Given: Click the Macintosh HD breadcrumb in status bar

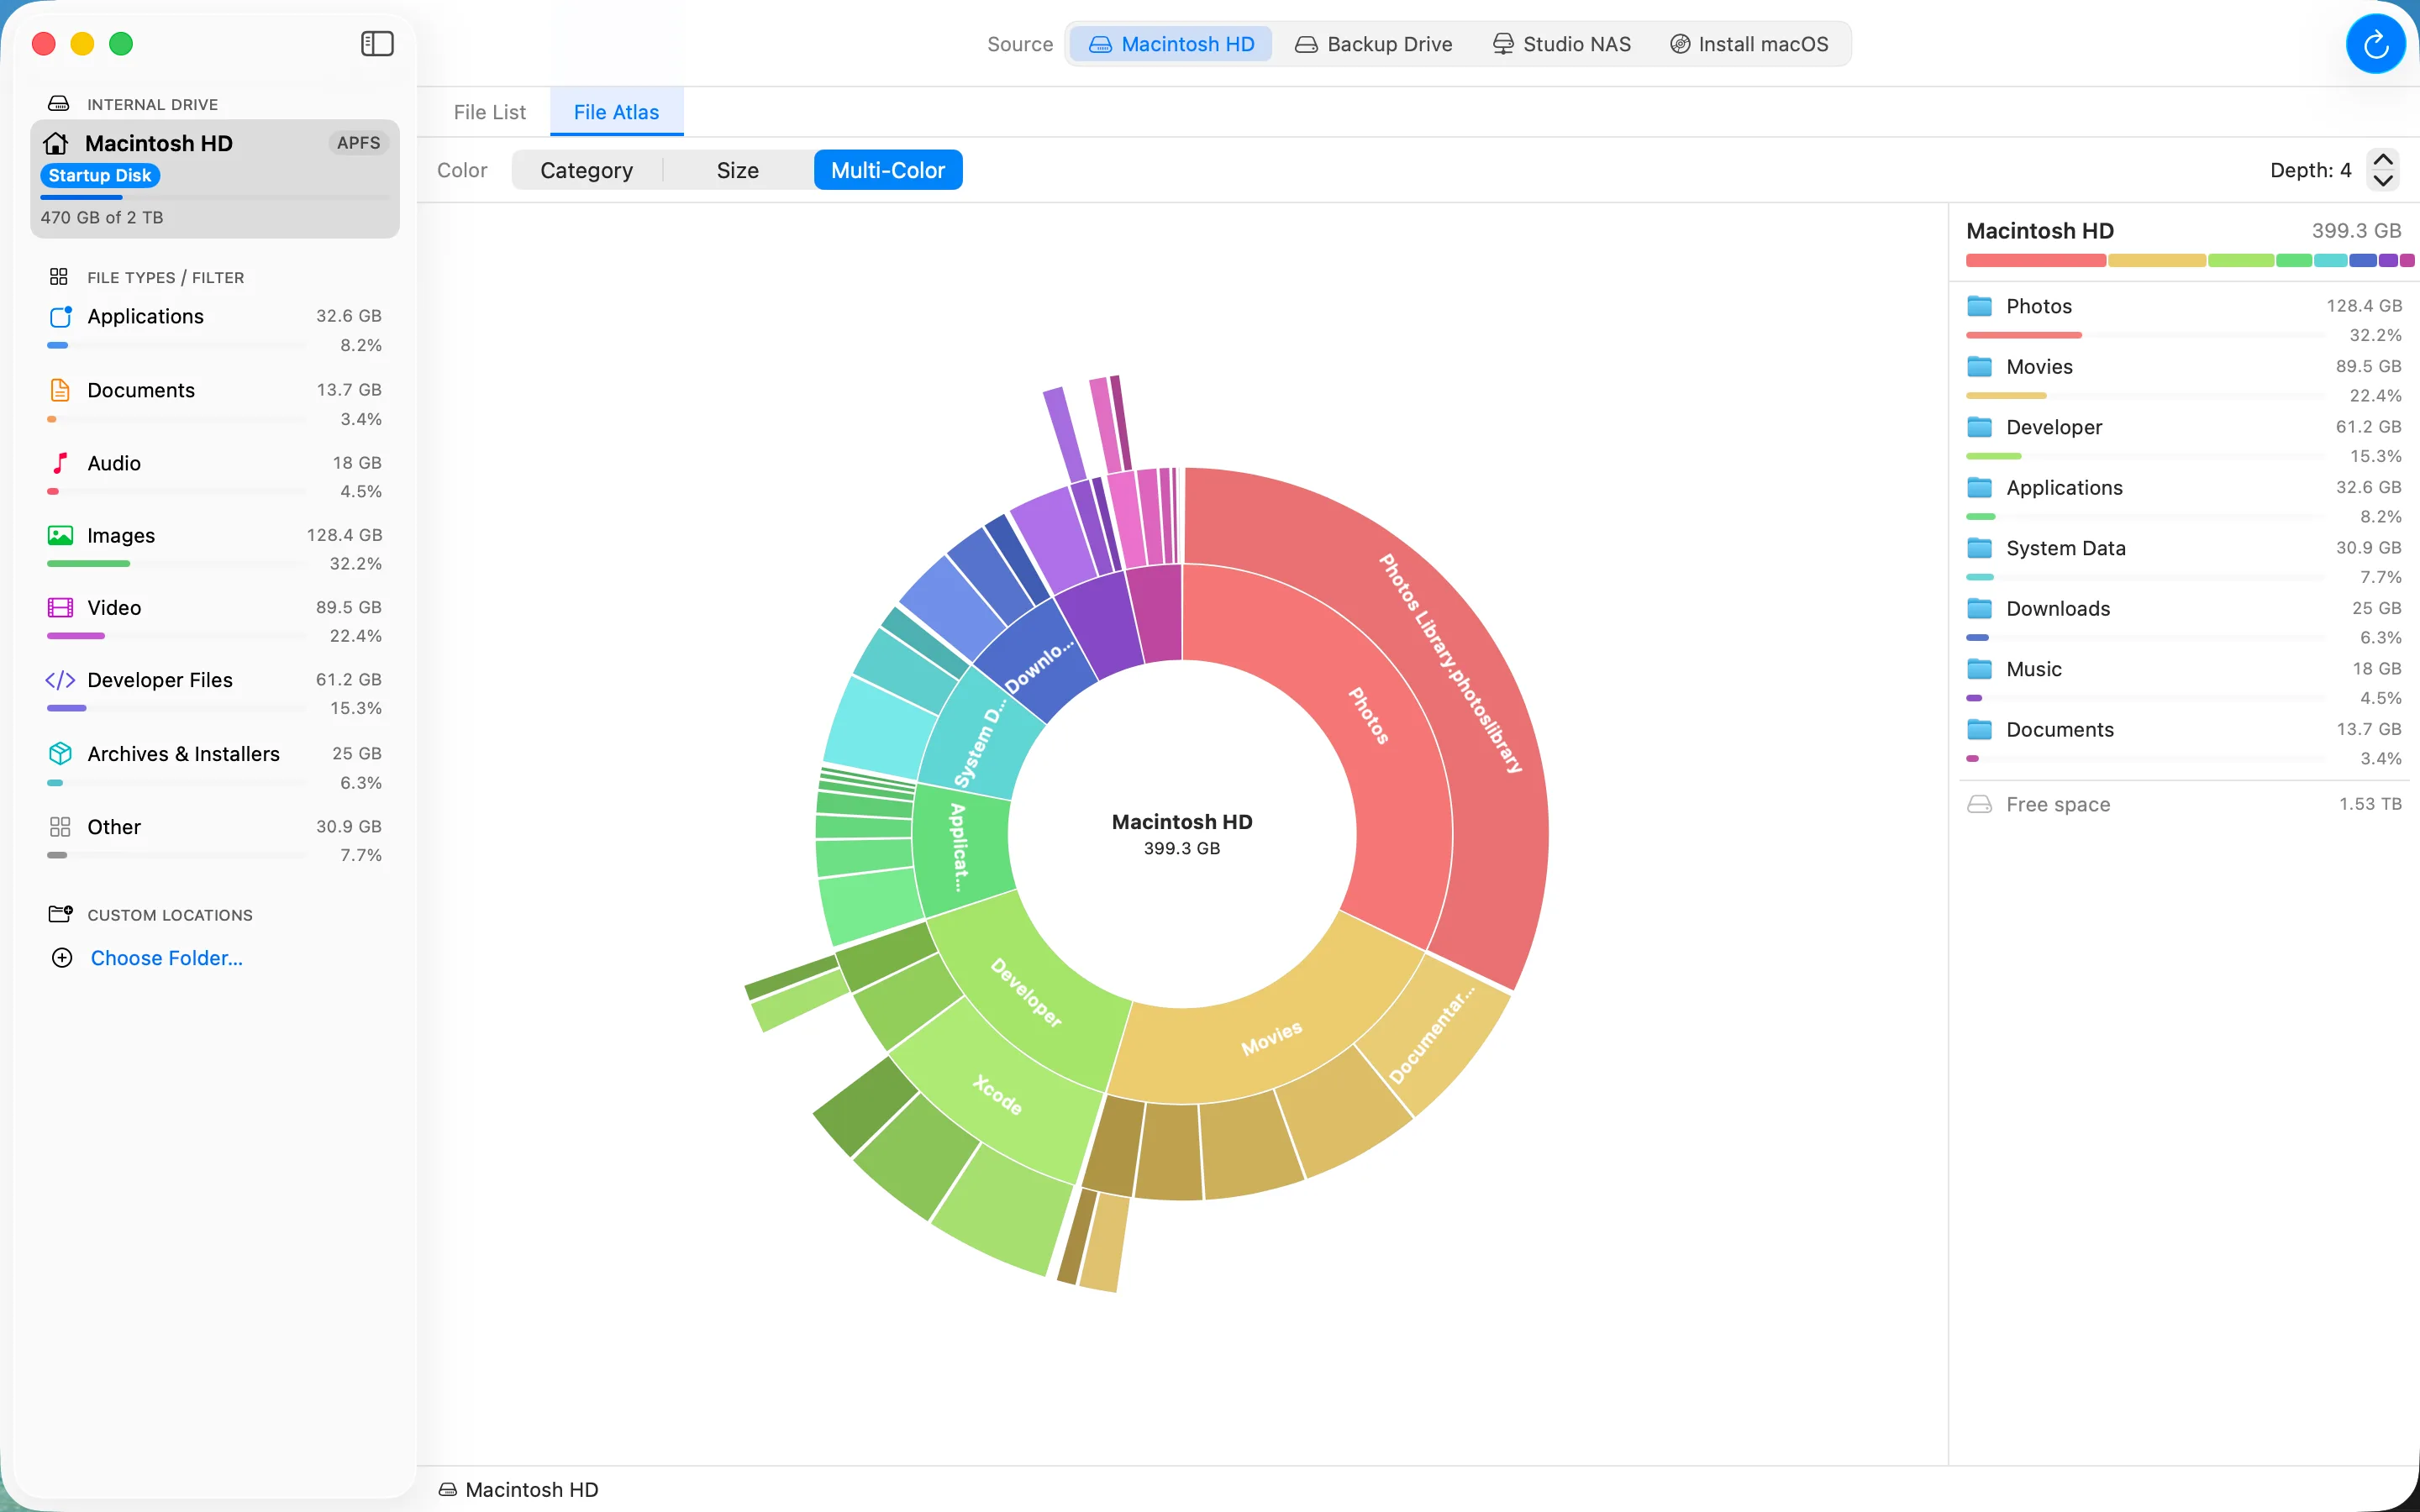Looking at the screenshot, I should pyautogui.click(x=518, y=1489).
